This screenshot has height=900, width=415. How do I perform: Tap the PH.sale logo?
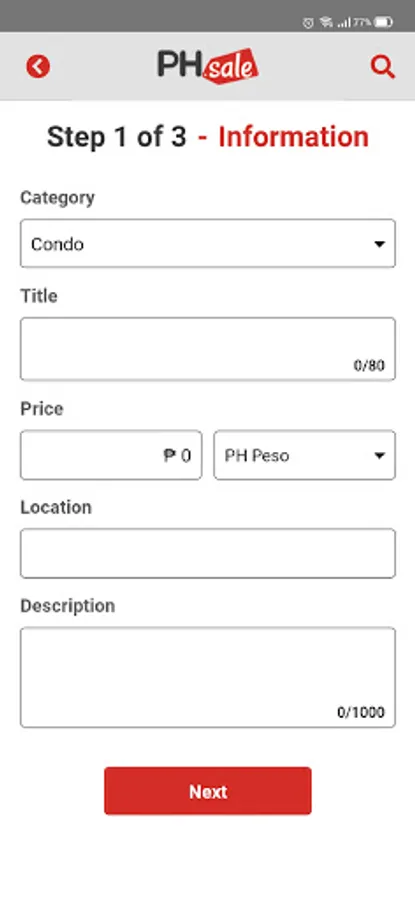click(208, 65)
